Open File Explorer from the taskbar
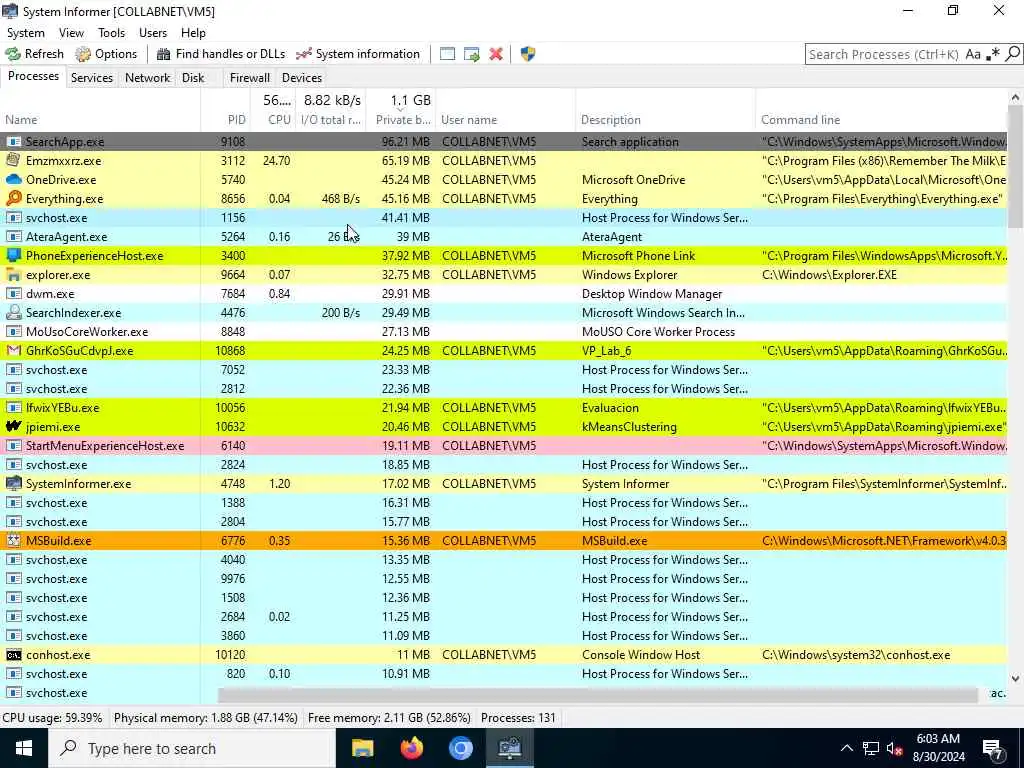Screen dimensions: 1024x768 pos(362,748)
